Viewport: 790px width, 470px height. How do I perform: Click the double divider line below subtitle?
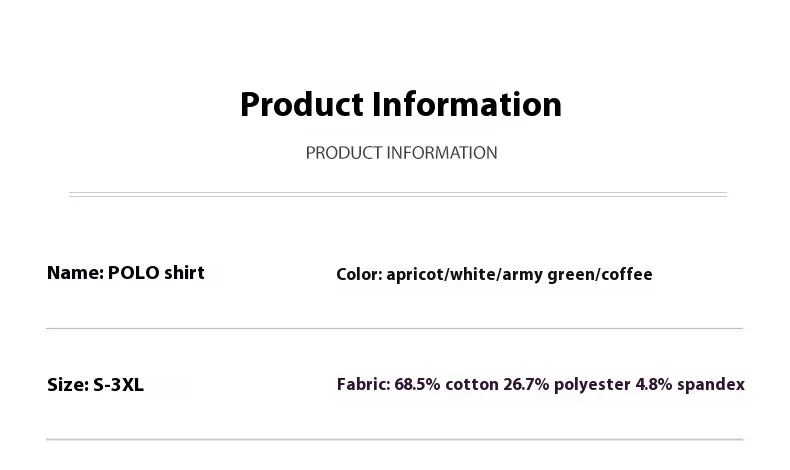[x=397, y=194]
